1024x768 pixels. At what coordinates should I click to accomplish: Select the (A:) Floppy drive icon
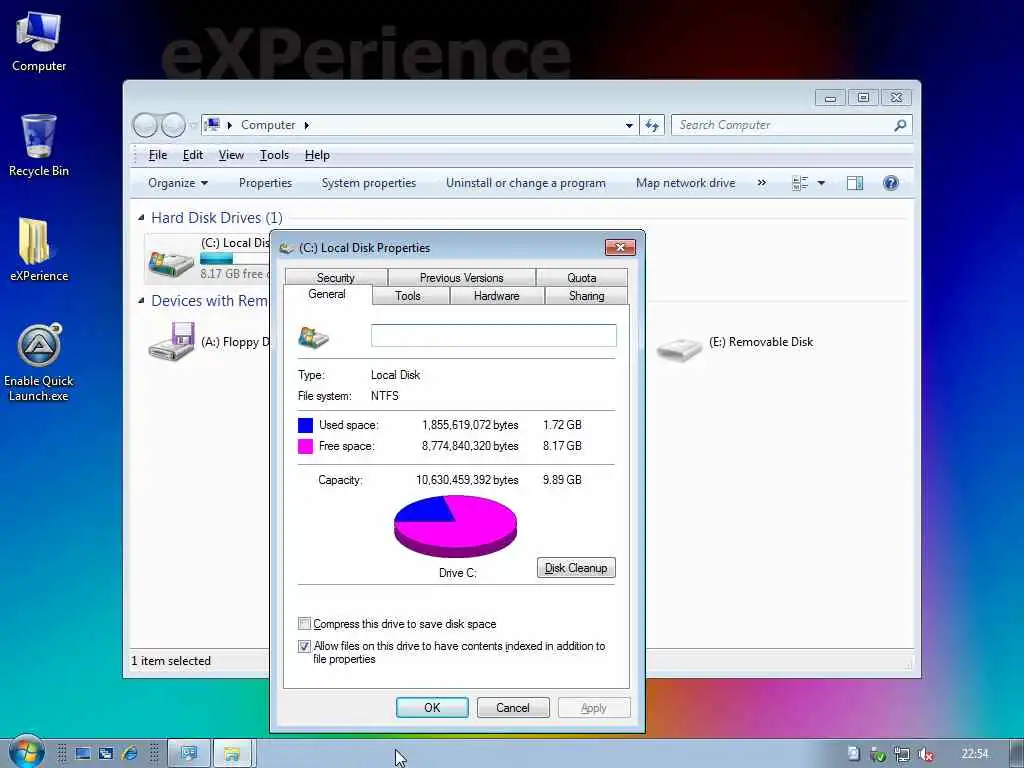point(172,342)
